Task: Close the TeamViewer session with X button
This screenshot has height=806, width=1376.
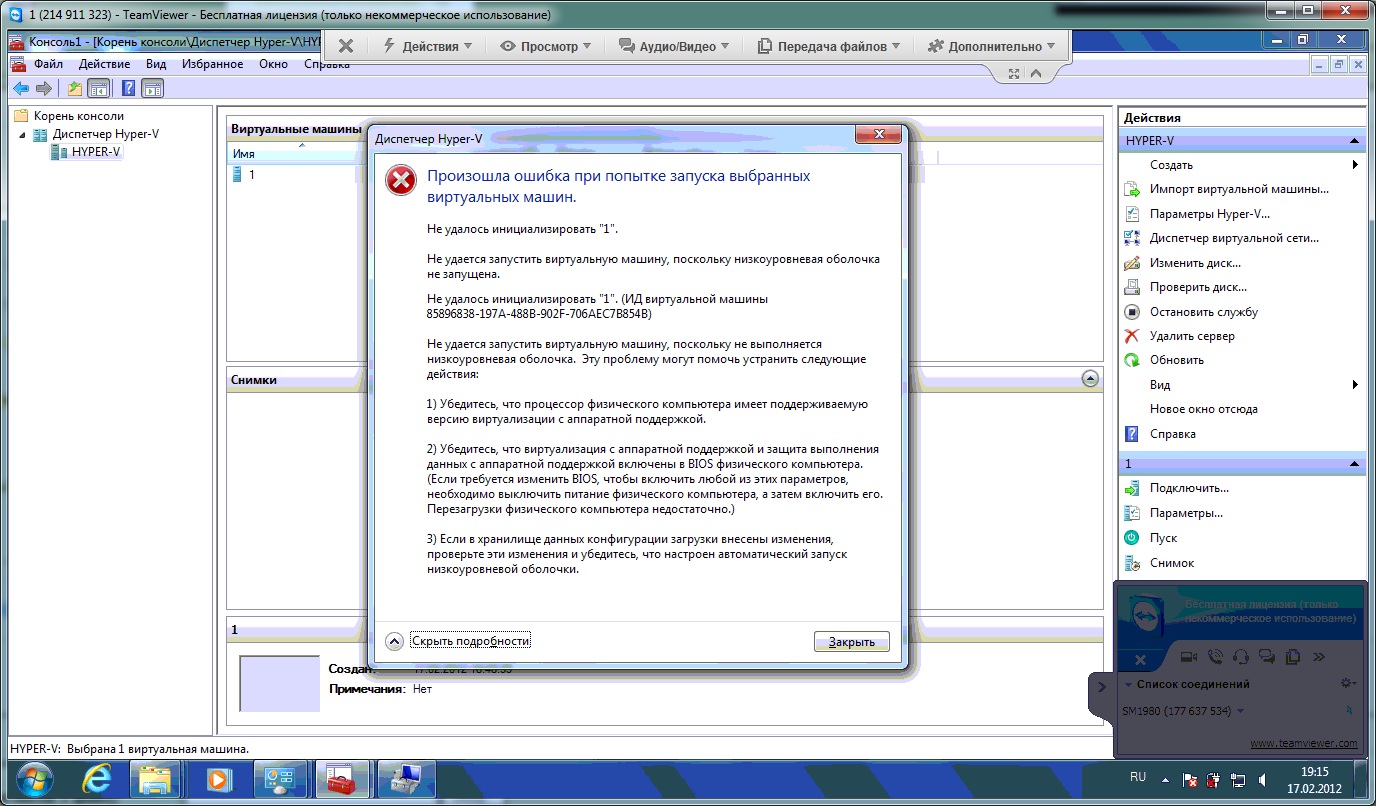Action: click(x=345, y=46)
